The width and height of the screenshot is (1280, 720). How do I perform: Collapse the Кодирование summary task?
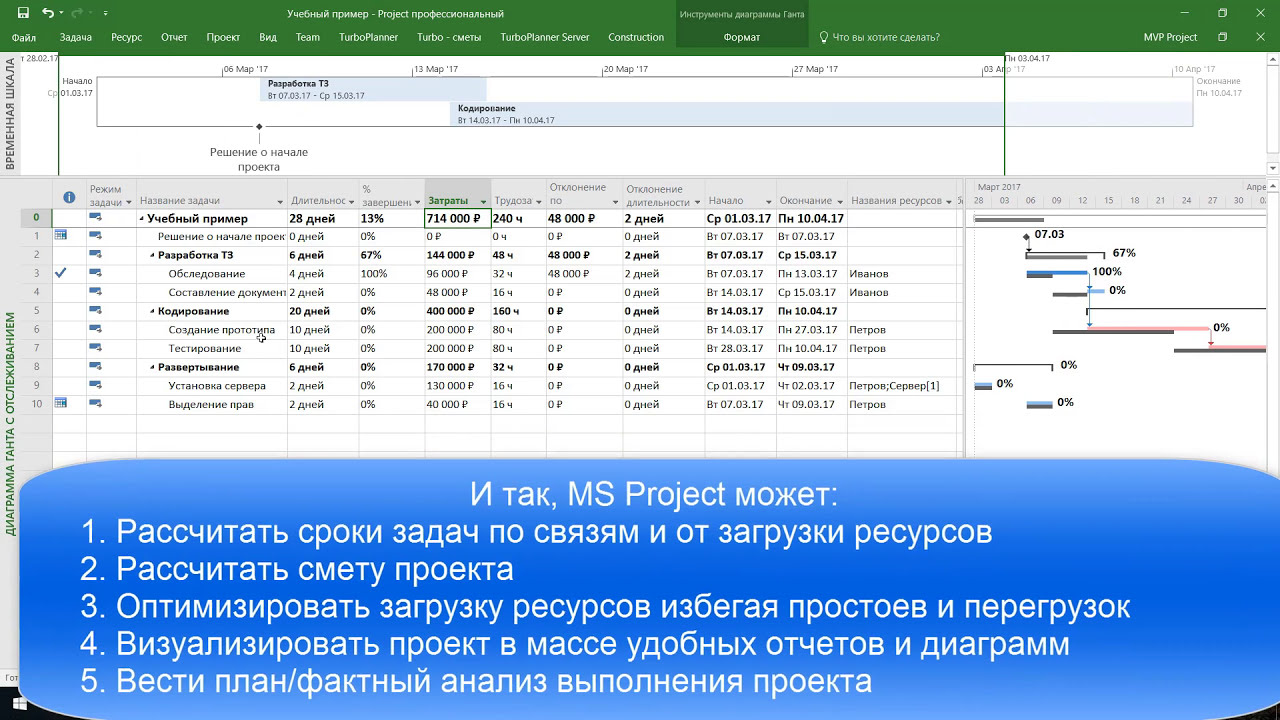[x=152, y=312]
